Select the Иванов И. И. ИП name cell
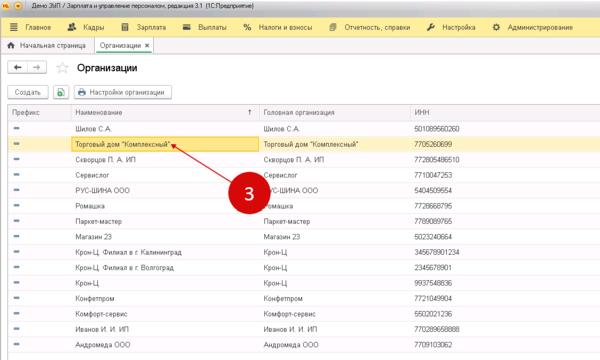 pos(165,329)
